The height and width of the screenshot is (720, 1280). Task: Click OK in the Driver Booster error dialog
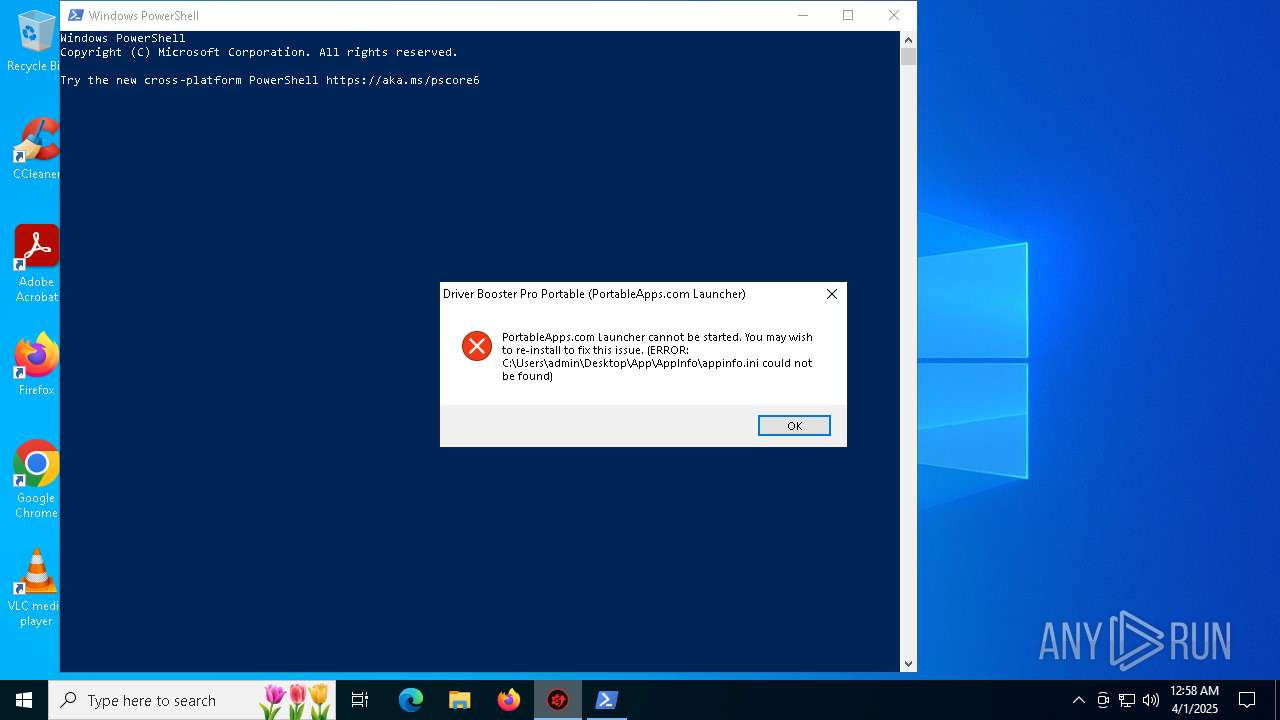click(794, 426)
